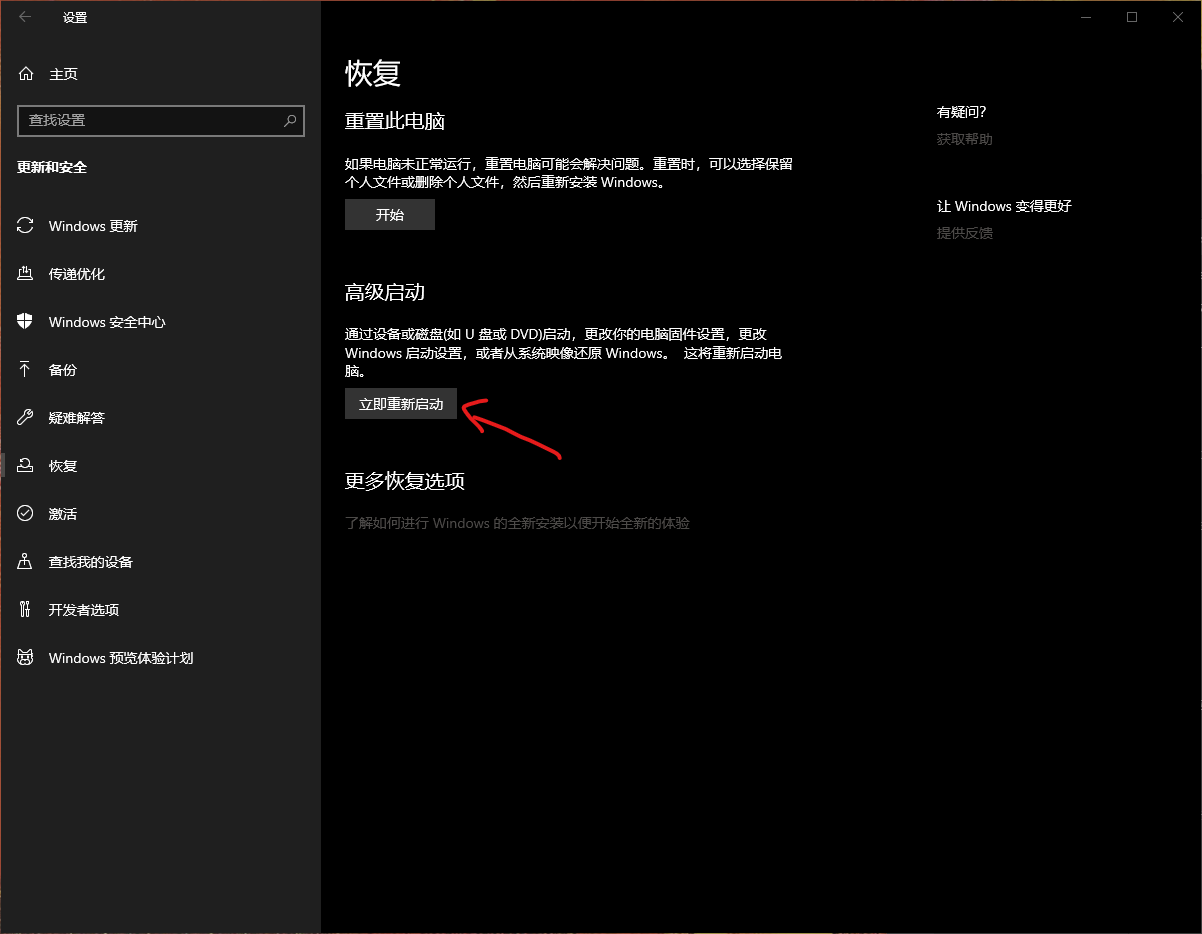Open the Windows 全新安装 info link

coord(517,523)
